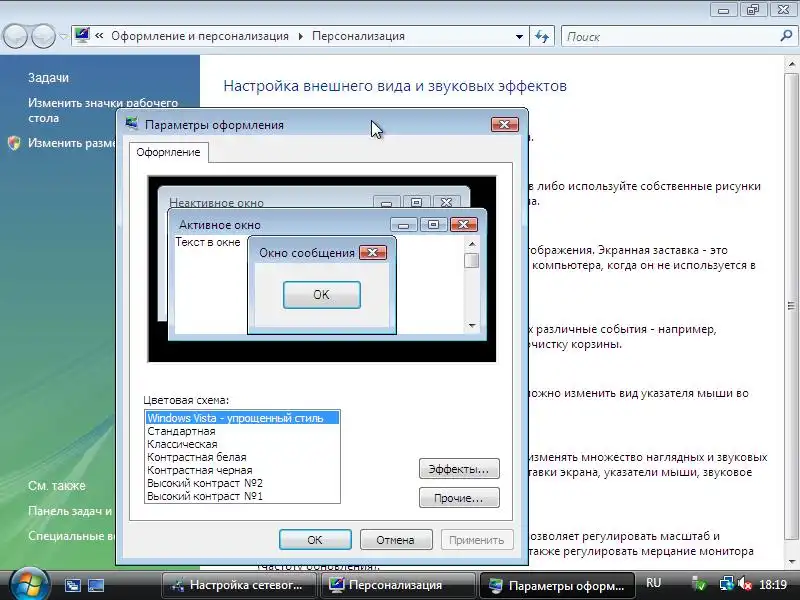Click the preview window scrollbar down arrow
The image size is (800, 600).
coord(472,326)
